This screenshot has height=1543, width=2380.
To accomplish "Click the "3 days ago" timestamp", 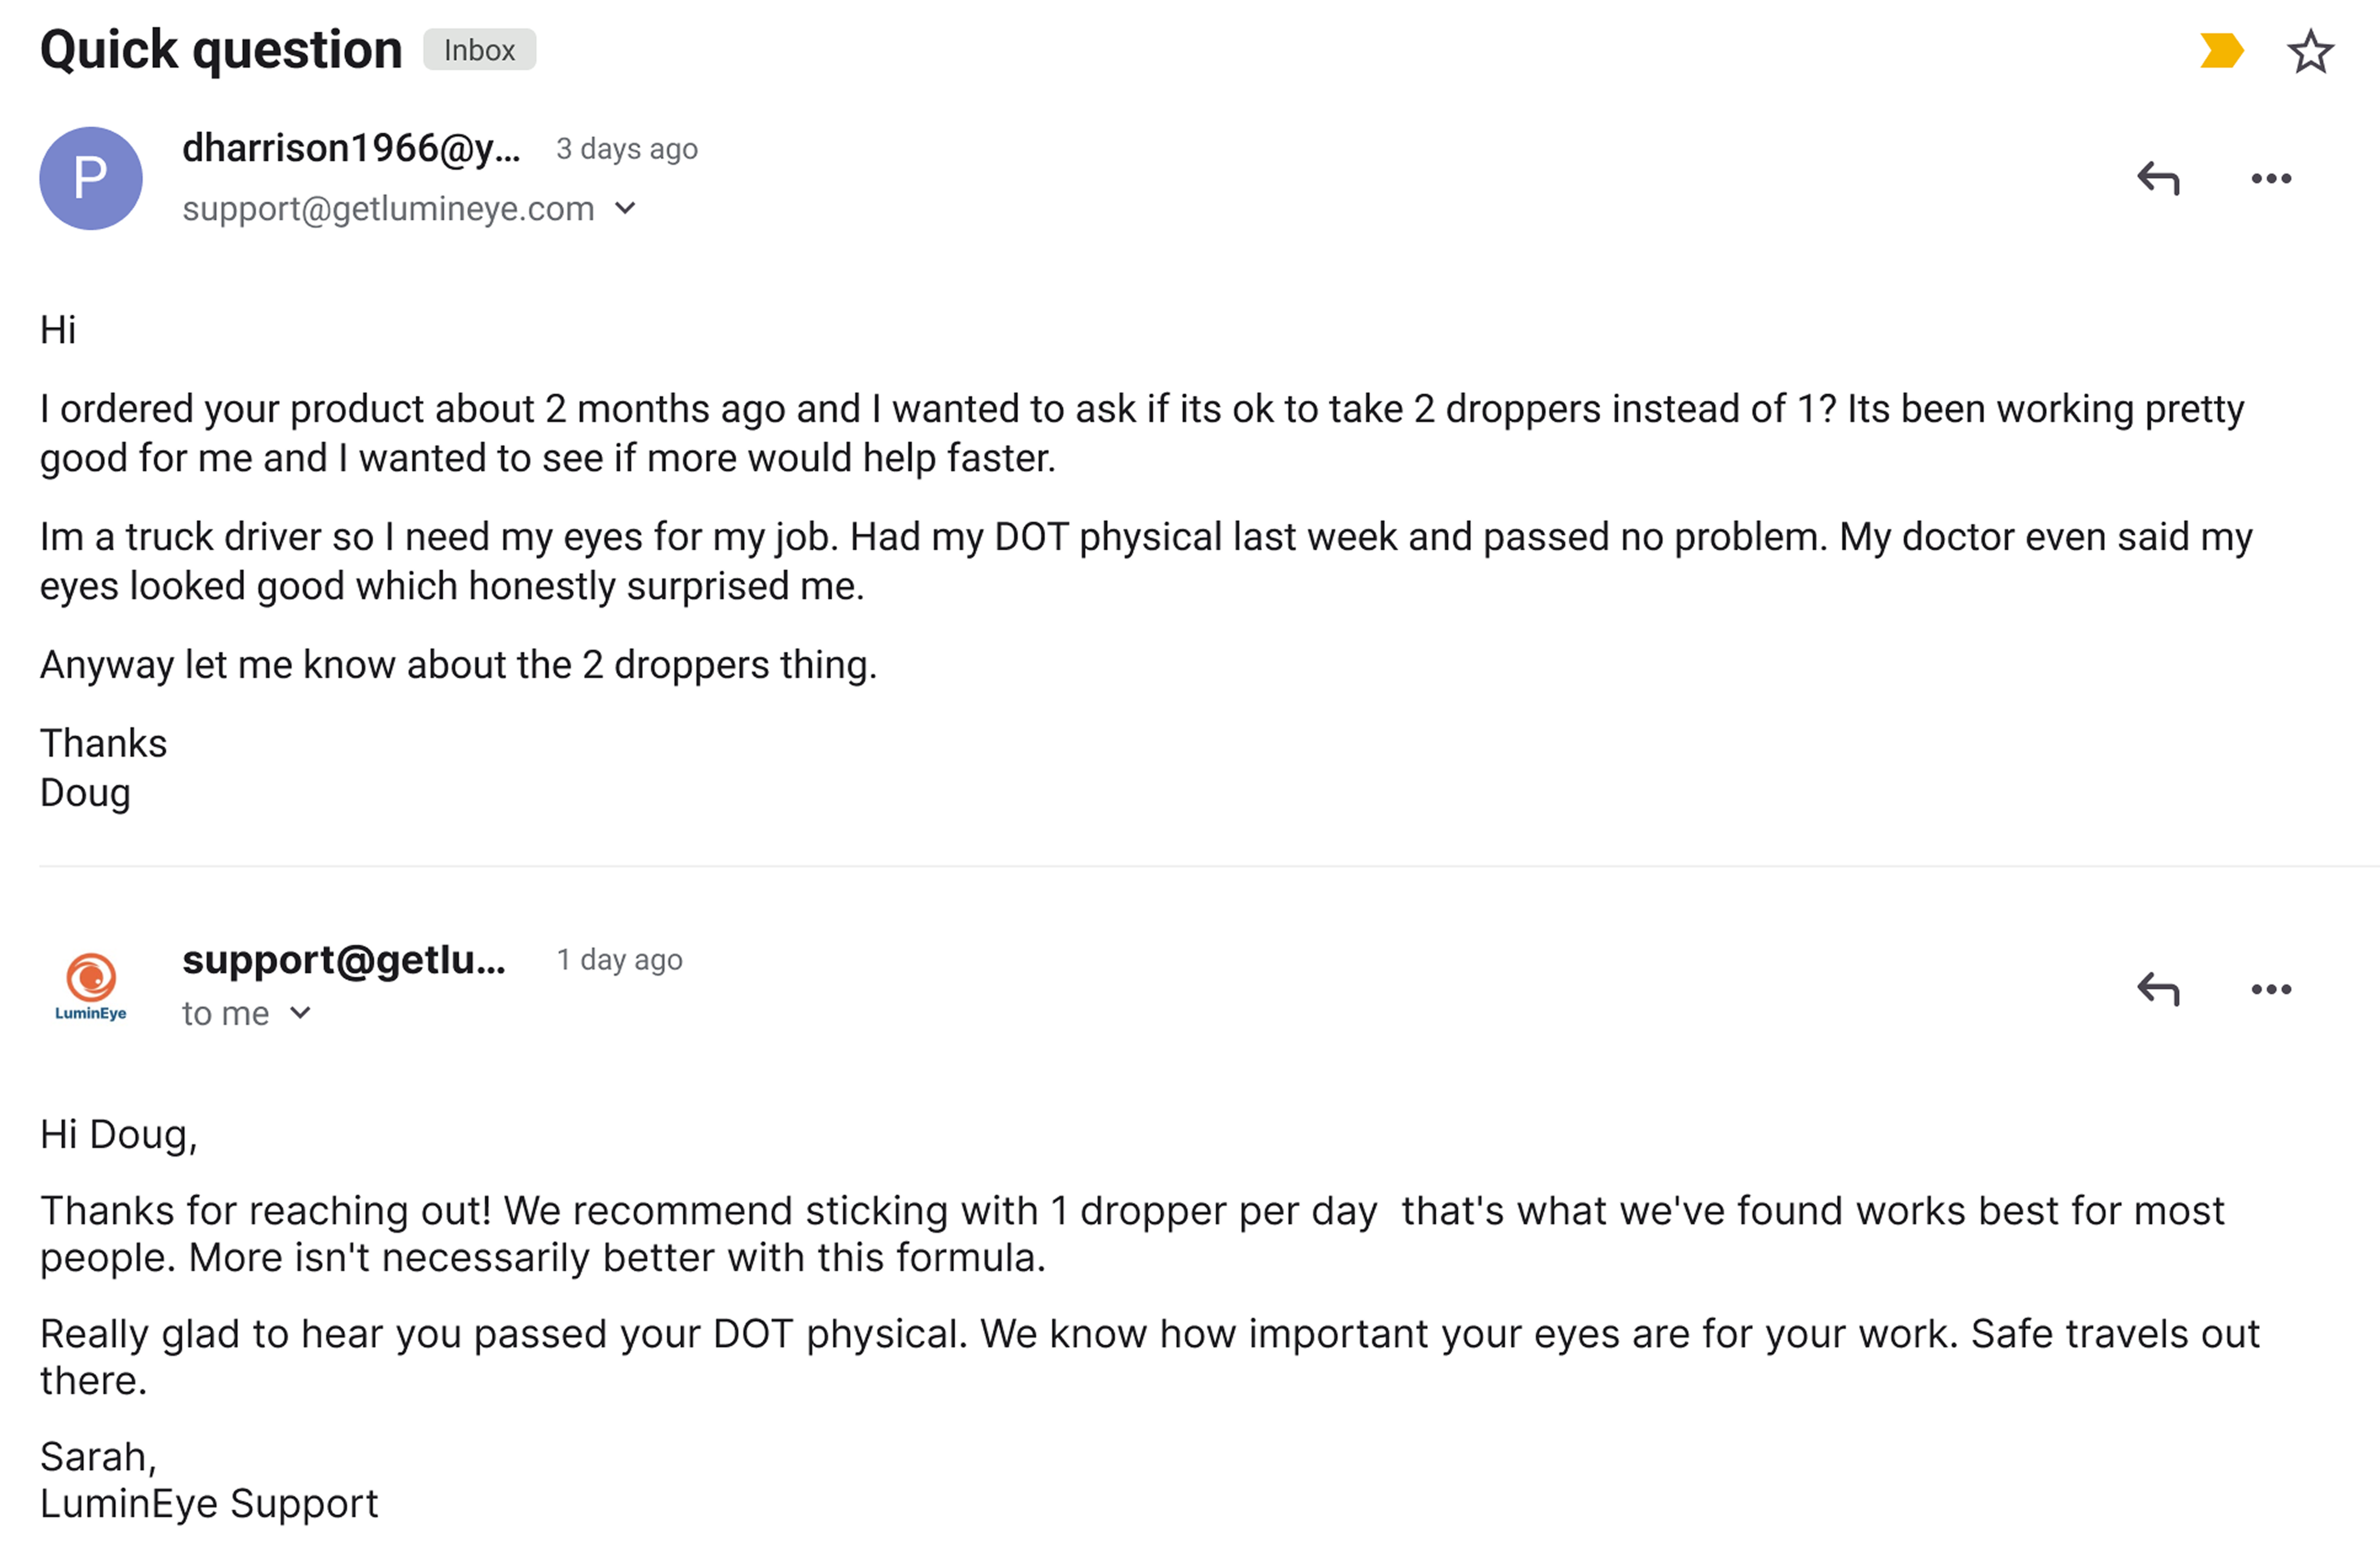I will click(627, 149).
